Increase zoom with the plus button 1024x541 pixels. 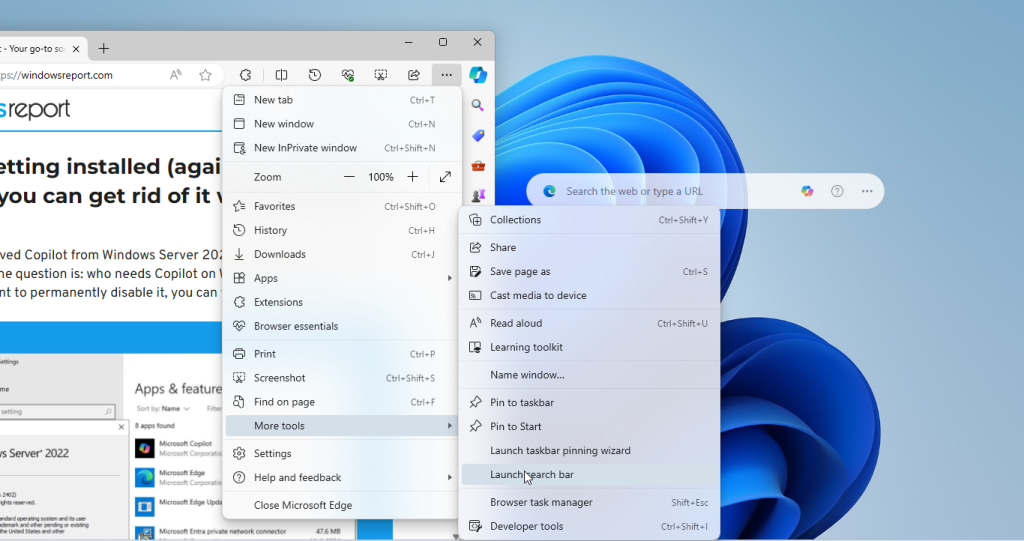coord(413,177)
